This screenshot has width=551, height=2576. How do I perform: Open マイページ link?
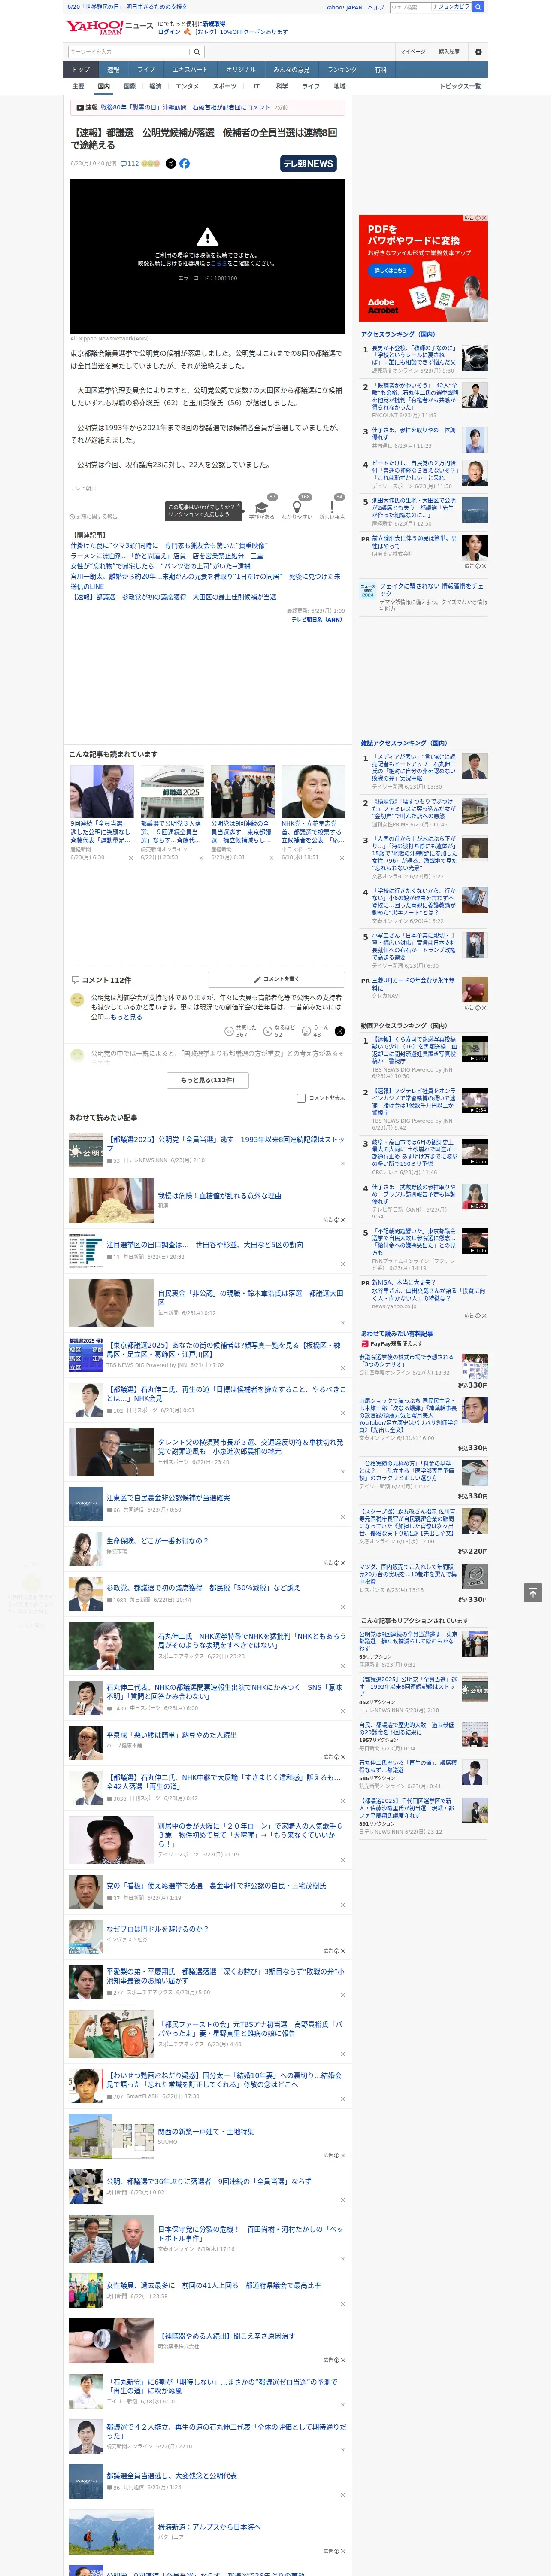tap(413, 52)
